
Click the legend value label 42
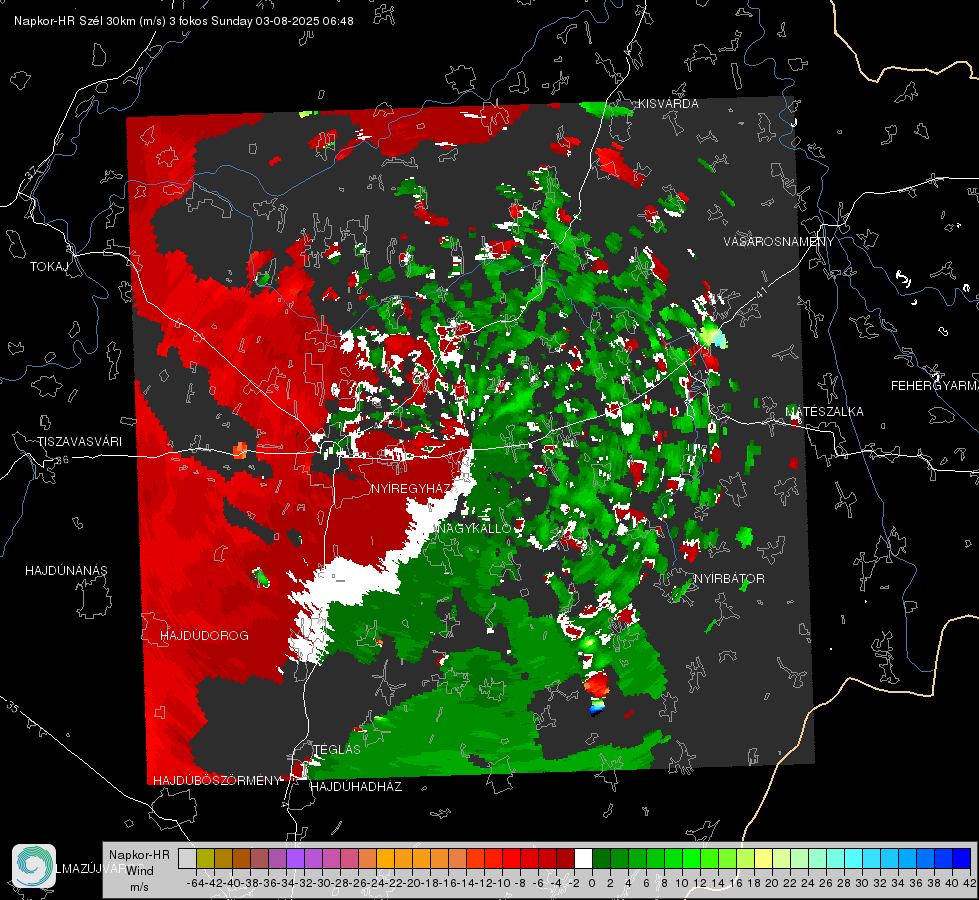[x=970, y=883]
